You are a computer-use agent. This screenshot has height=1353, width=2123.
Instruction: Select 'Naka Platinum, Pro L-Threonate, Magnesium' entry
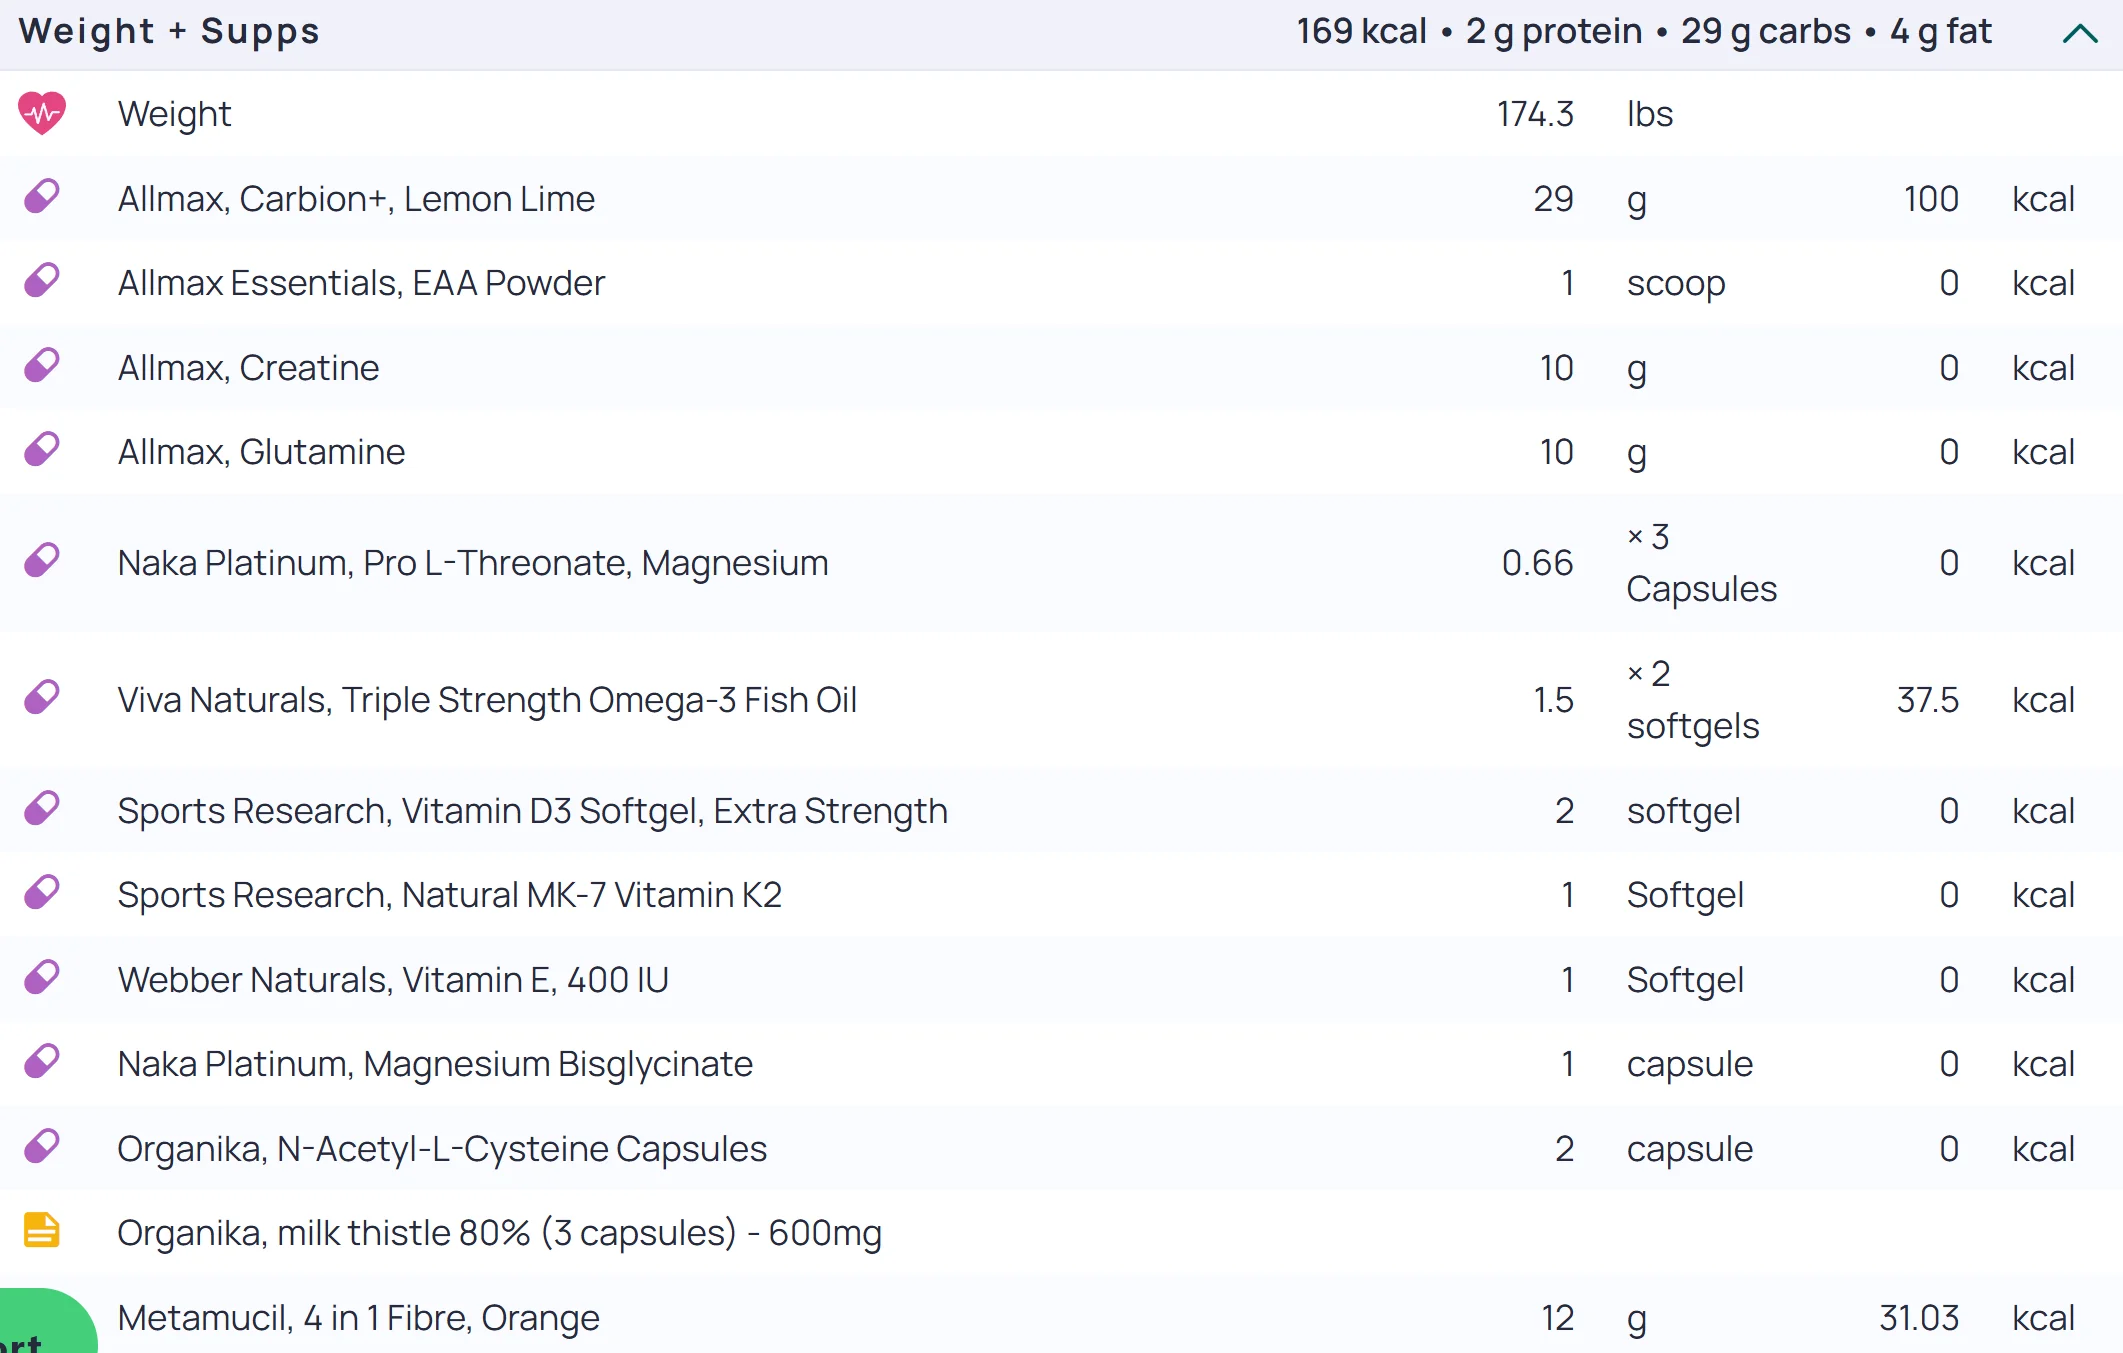(x=473, y=563)
